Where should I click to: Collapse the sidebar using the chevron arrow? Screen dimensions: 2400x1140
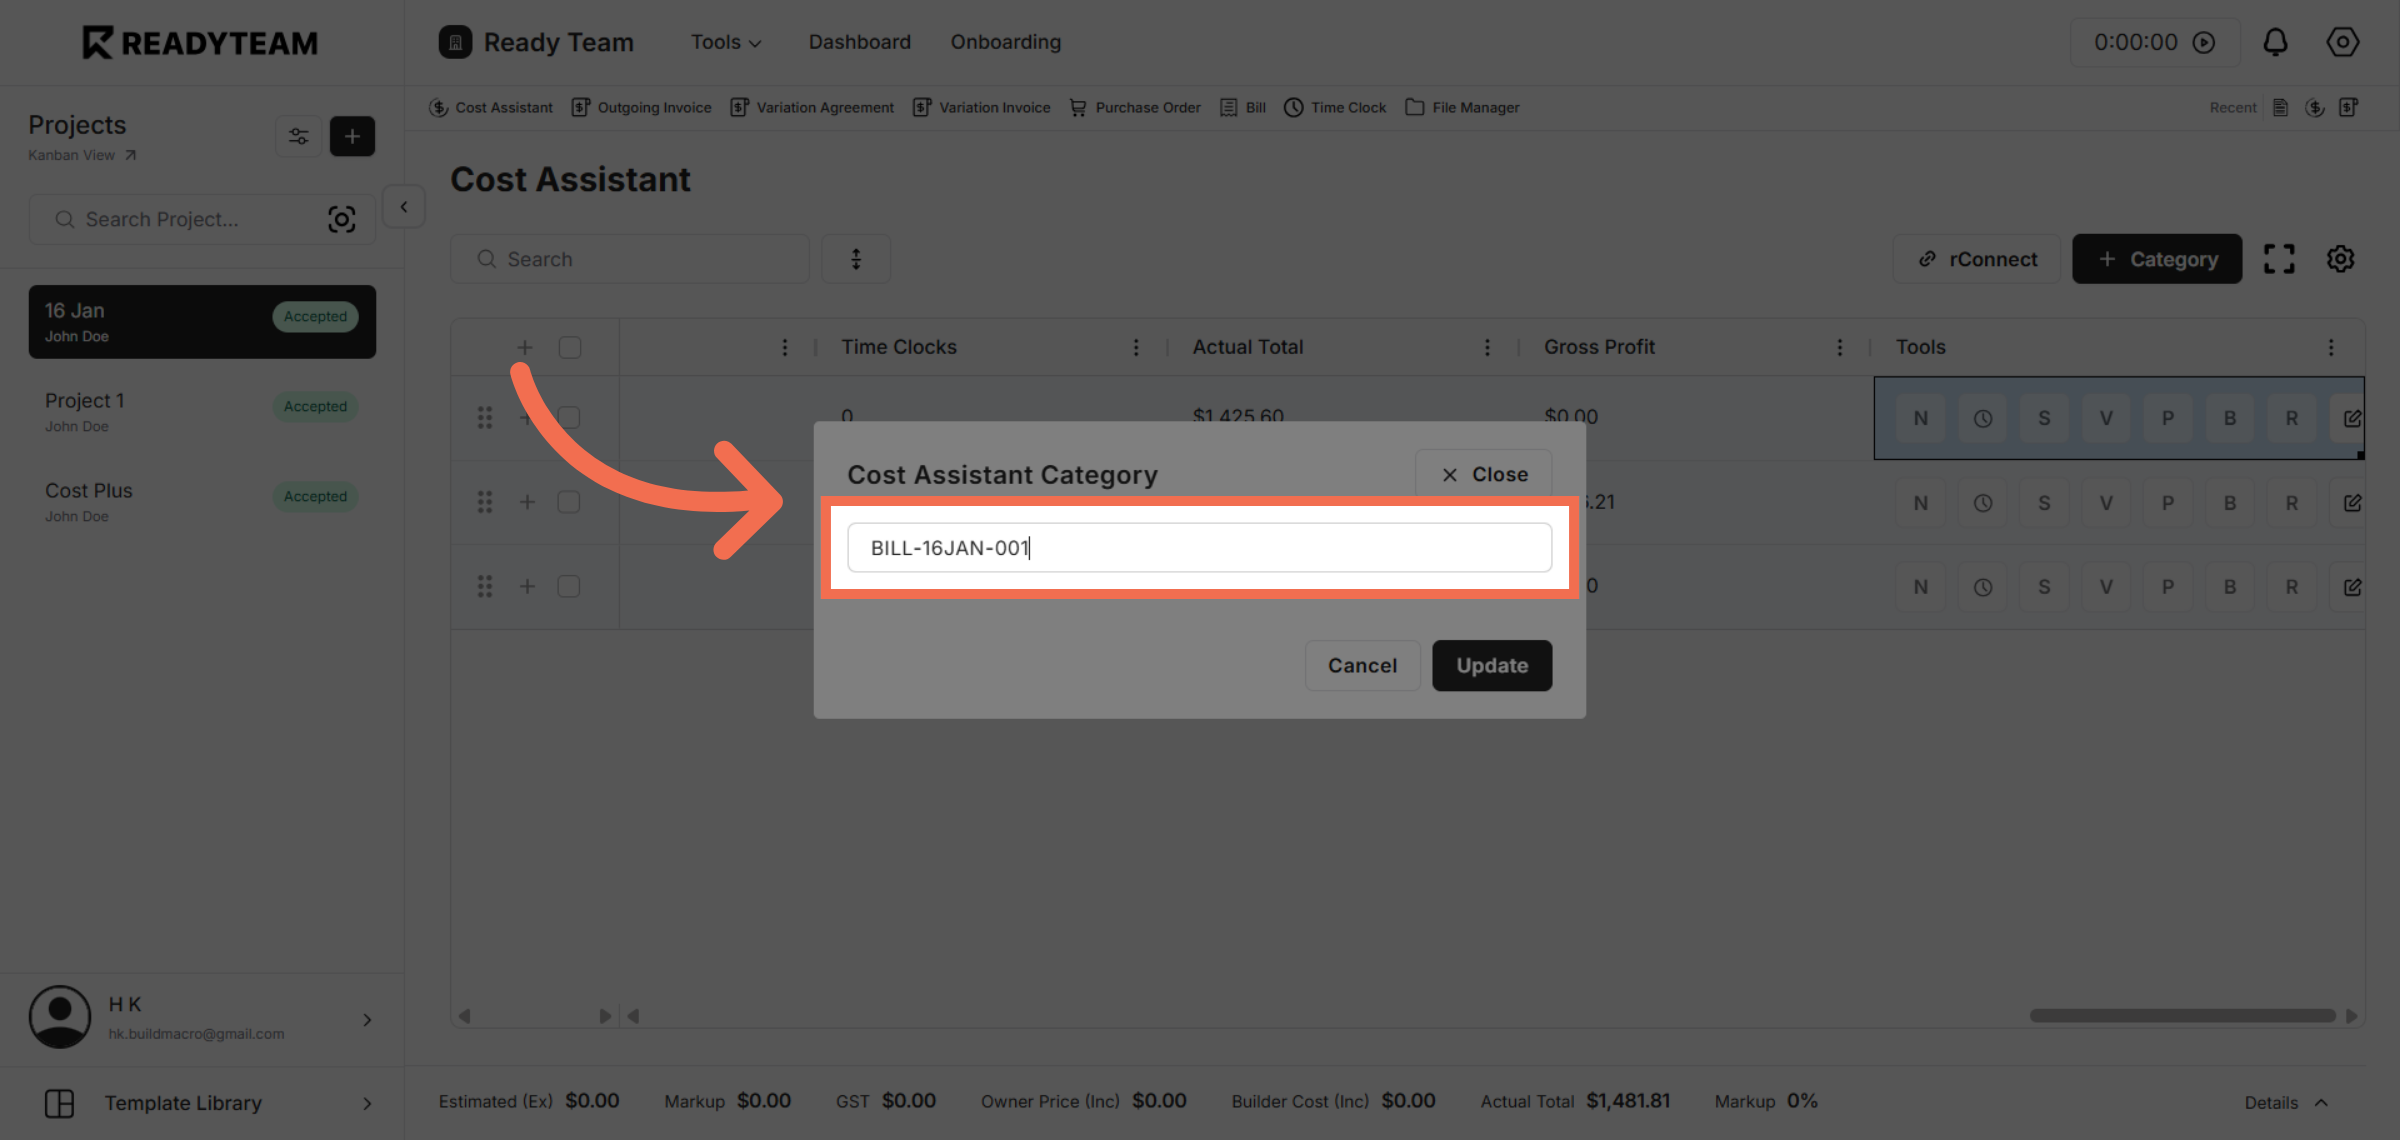403,206
